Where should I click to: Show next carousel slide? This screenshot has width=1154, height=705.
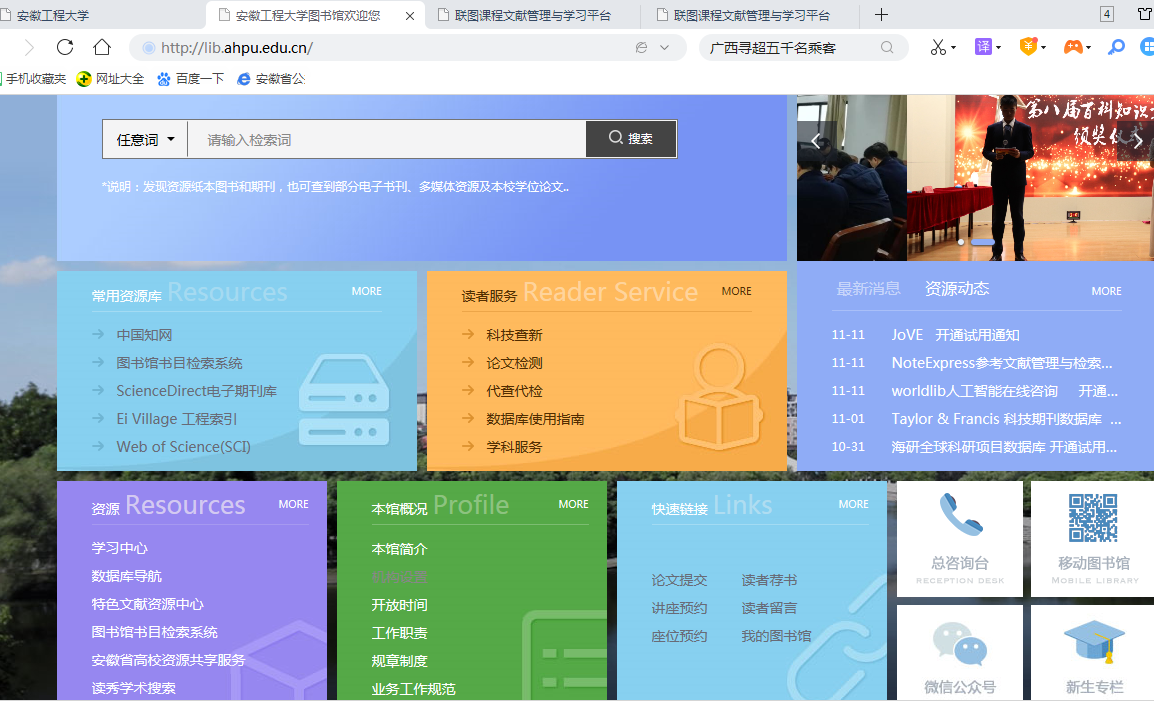[x=1137, y=140]
